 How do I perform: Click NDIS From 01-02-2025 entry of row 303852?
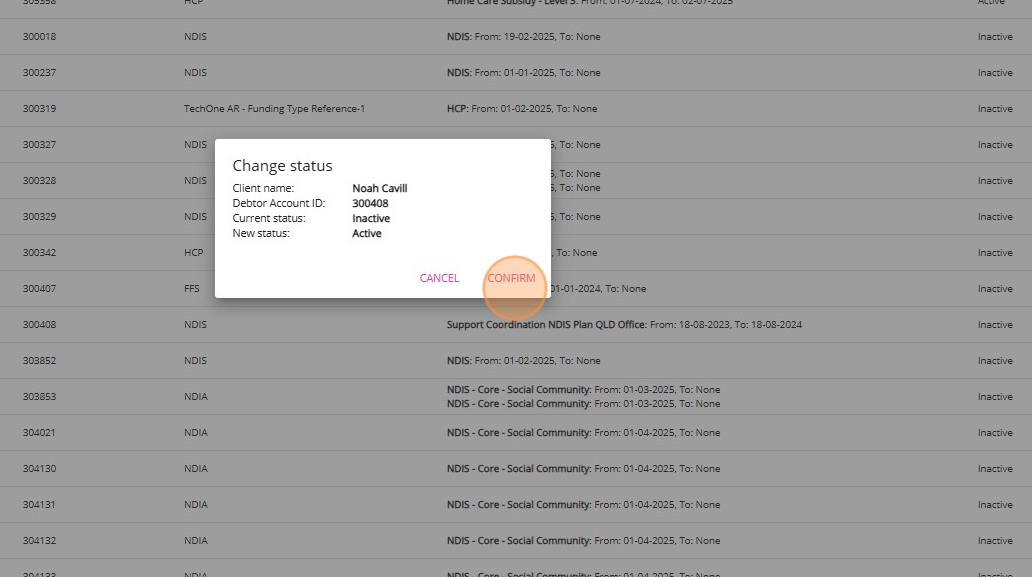pos(523,361)
